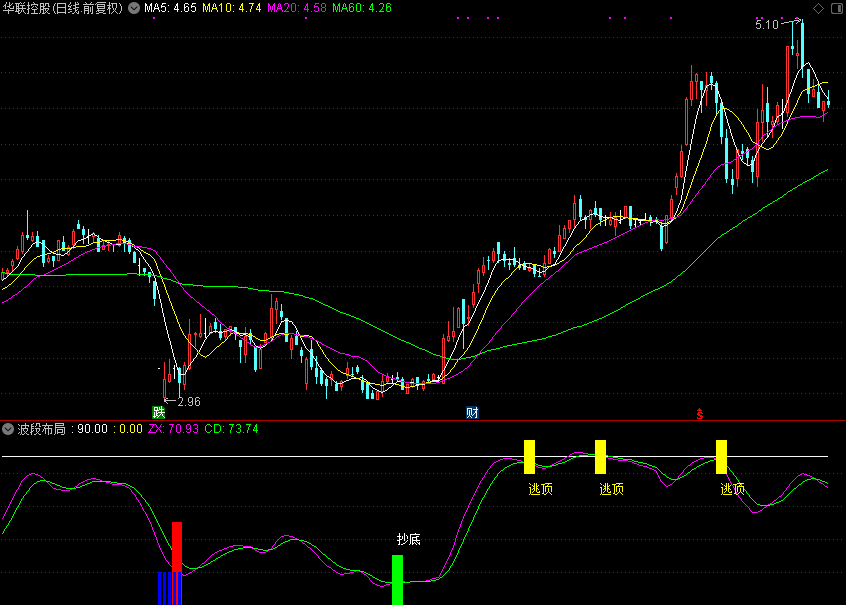Image resolution: width=846 pixels, height=605 pixels.
Task: Select the 华联控股 stock title
Action: (x=62, y=8)
